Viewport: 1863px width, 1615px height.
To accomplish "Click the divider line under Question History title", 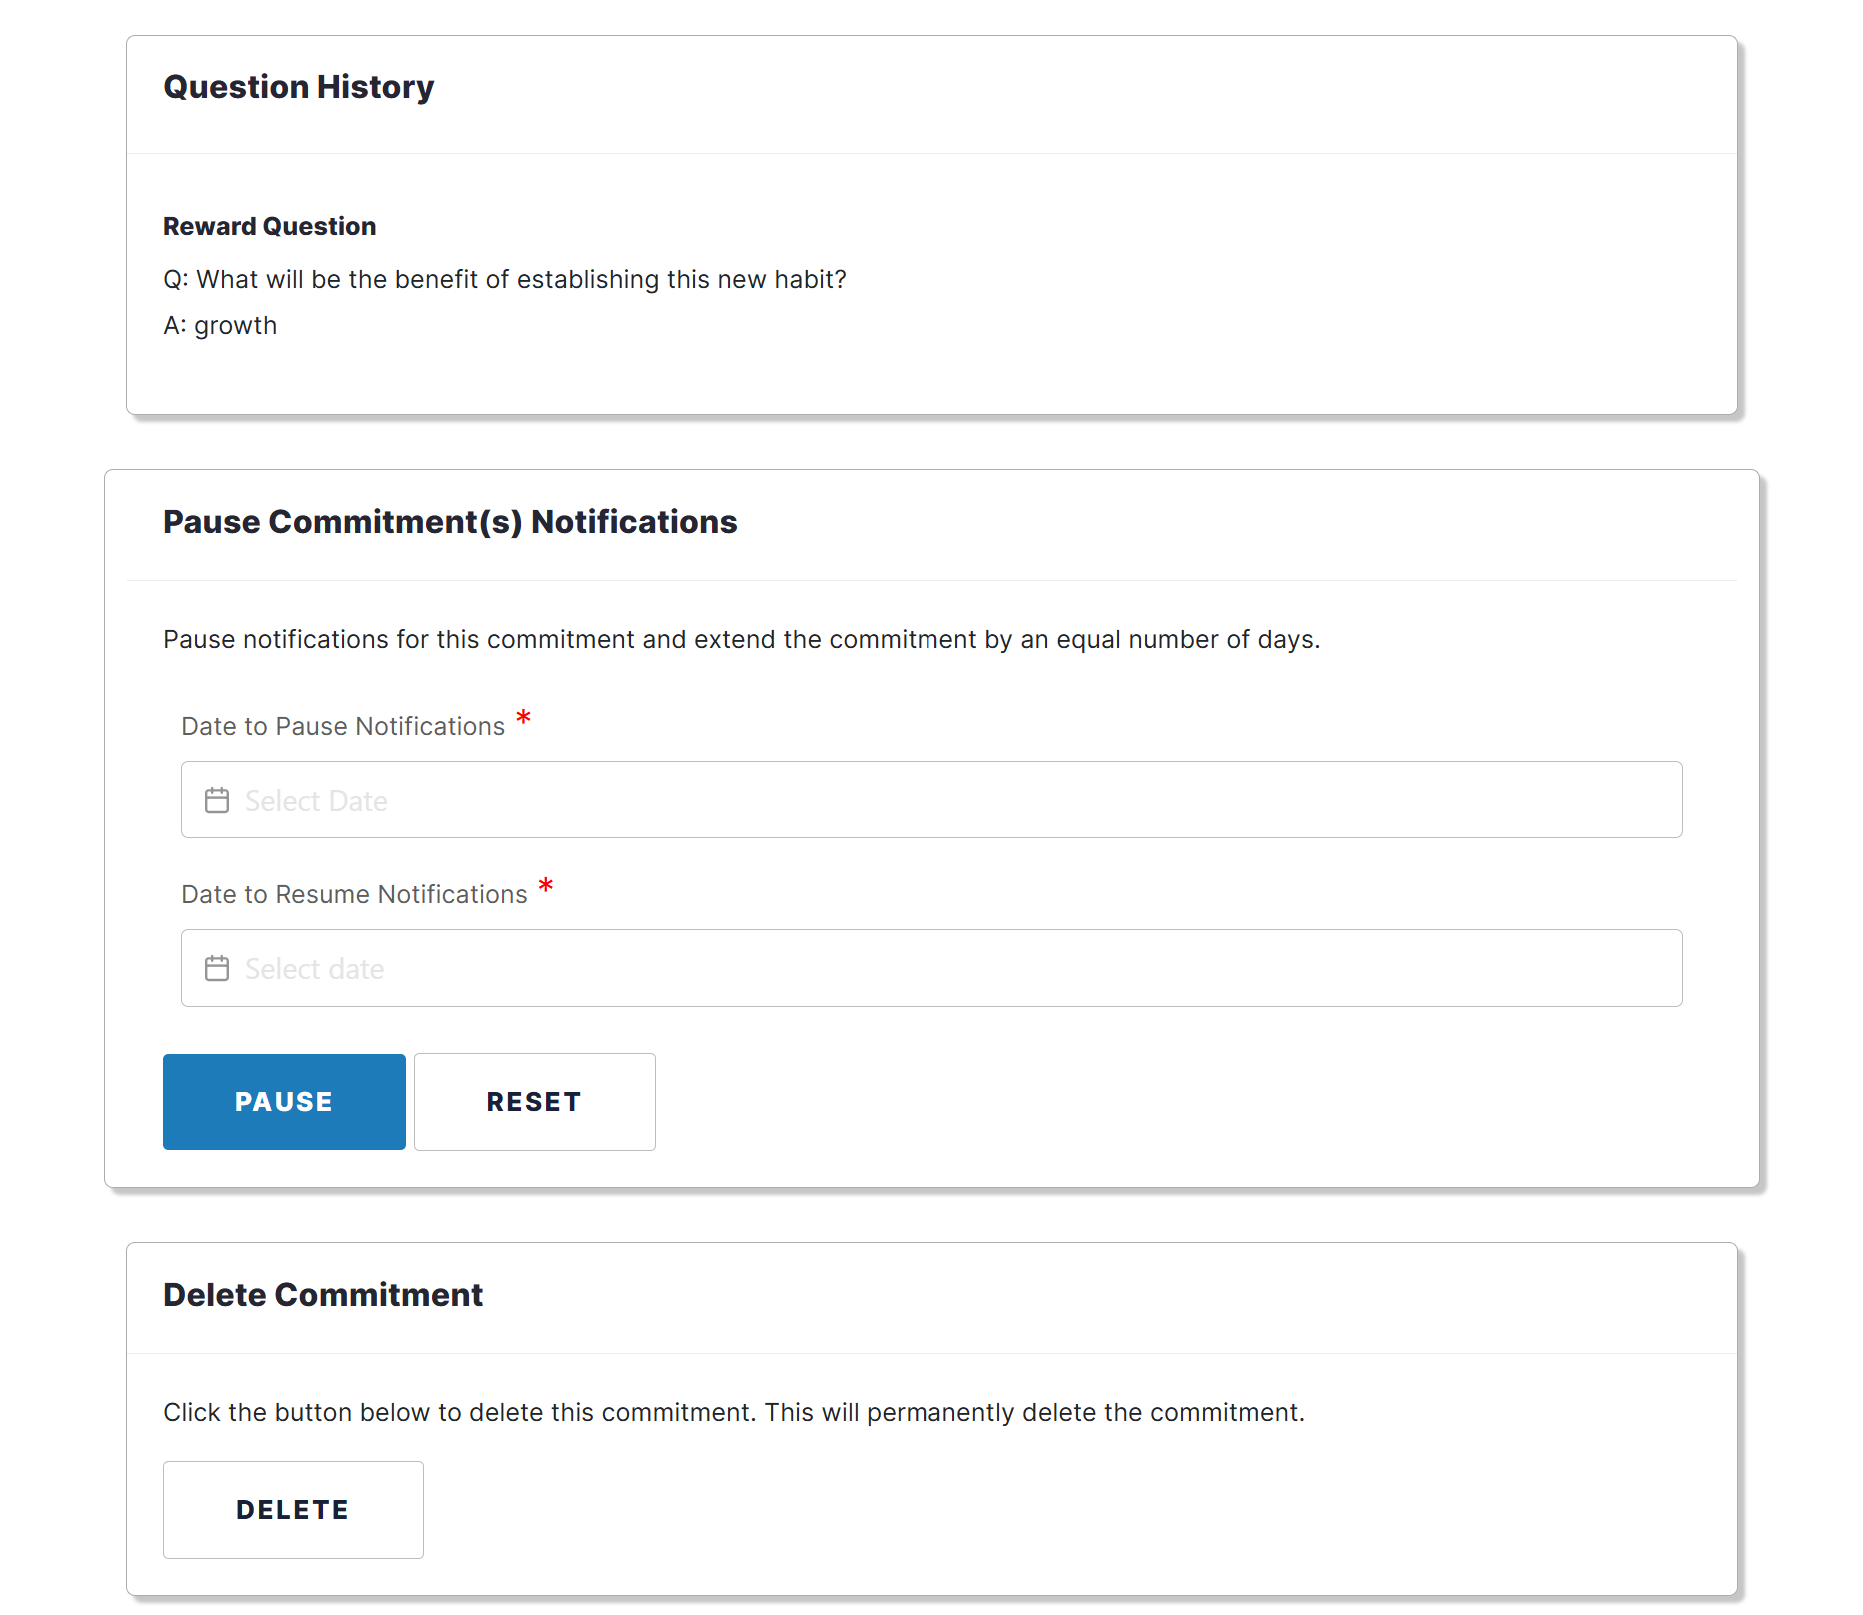I will (931, 153).
